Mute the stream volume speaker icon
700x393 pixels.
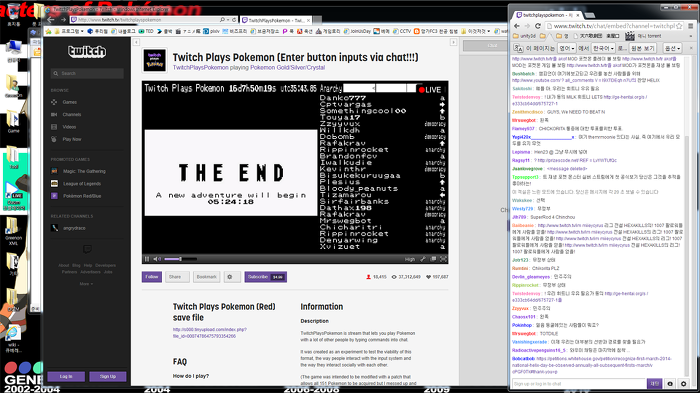click(157, 259)
